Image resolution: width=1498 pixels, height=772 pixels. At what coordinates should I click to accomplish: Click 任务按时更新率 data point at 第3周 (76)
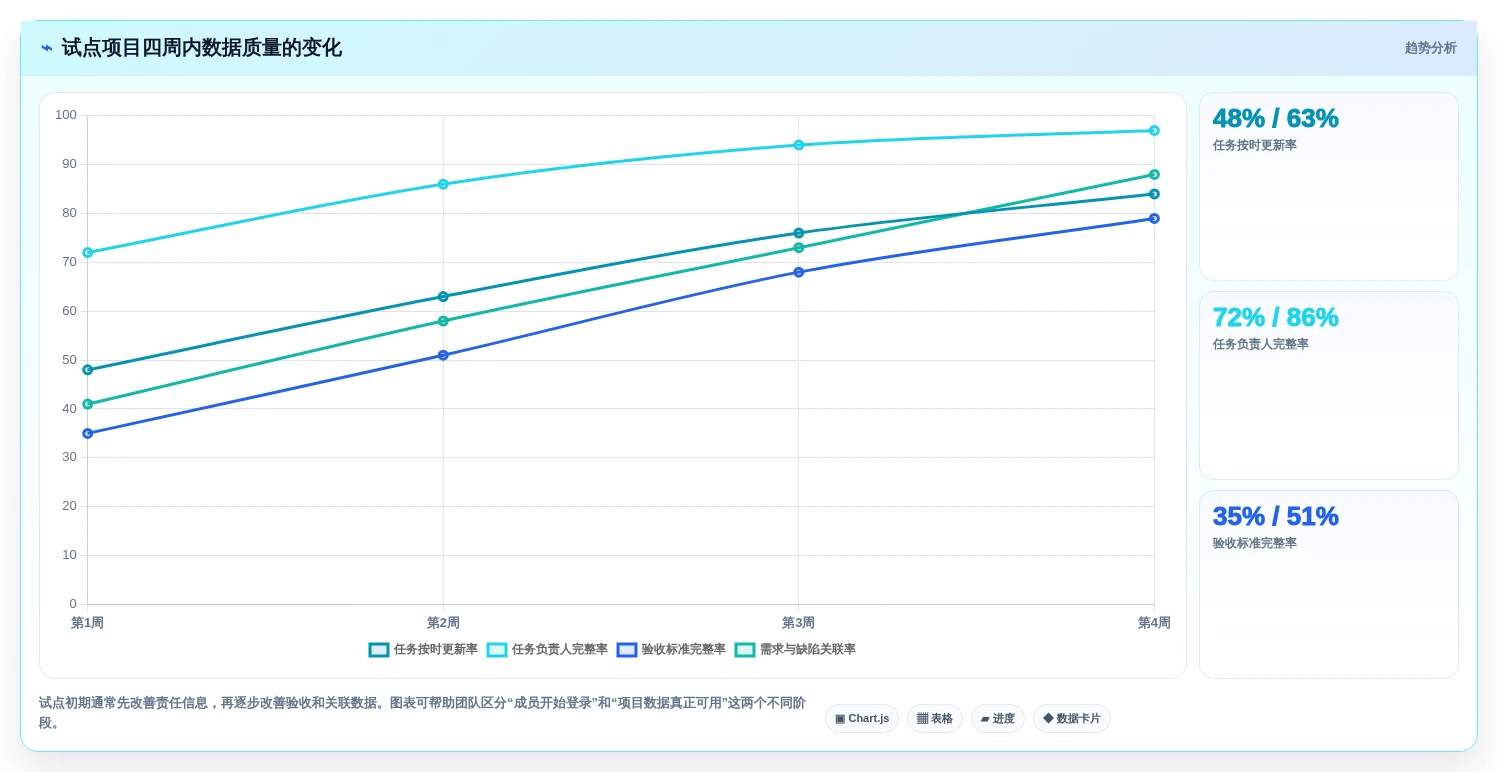pos(799,233)
